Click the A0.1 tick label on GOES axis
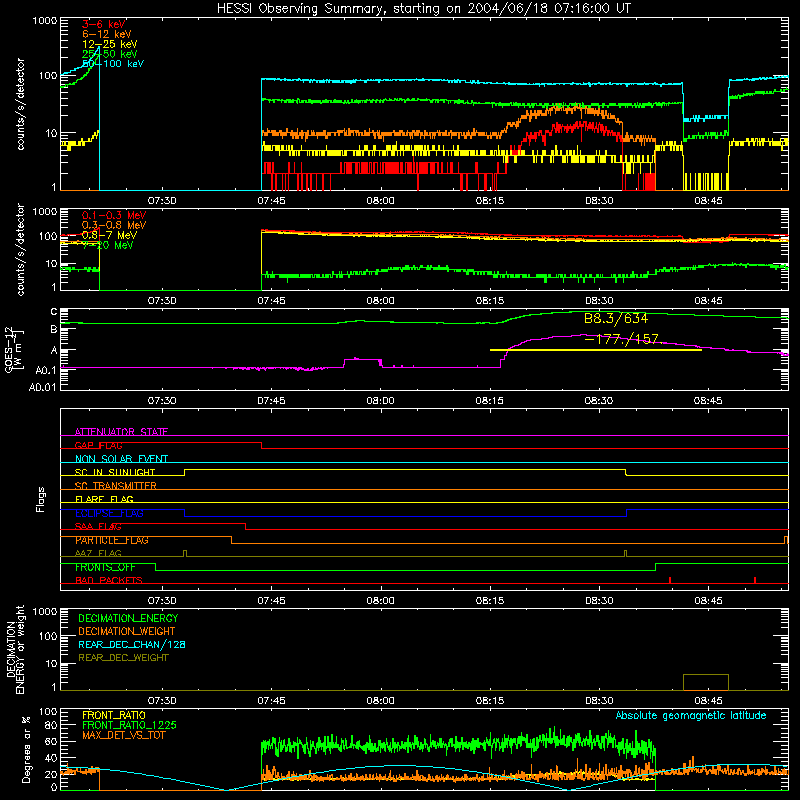 (46, 370)
